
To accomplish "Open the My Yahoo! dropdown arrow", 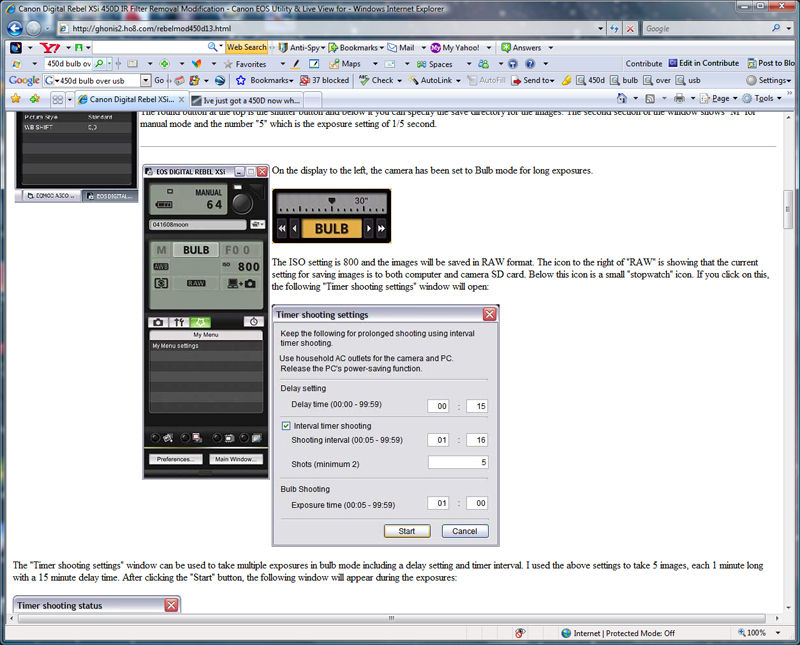I will 489,48.
